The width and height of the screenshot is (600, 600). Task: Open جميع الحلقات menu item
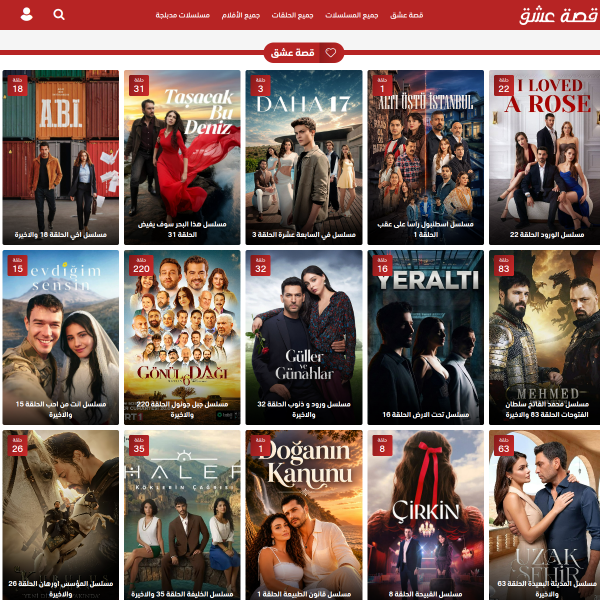pyautogui.click(x=292, y=15)
